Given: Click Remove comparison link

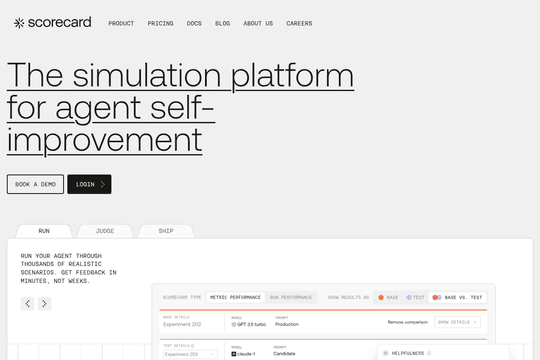Looking at the screenshot, I should click(x=408, y=322).
